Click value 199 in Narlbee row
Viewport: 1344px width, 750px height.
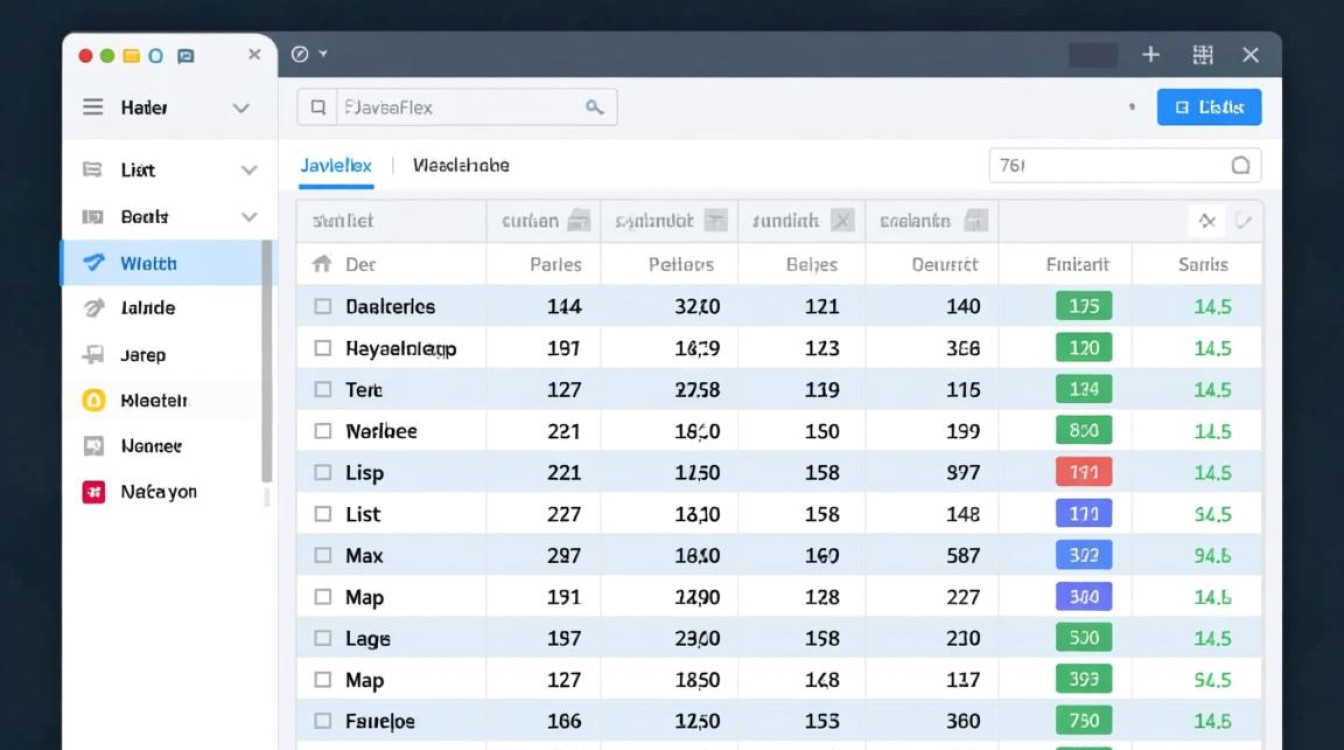963,431
